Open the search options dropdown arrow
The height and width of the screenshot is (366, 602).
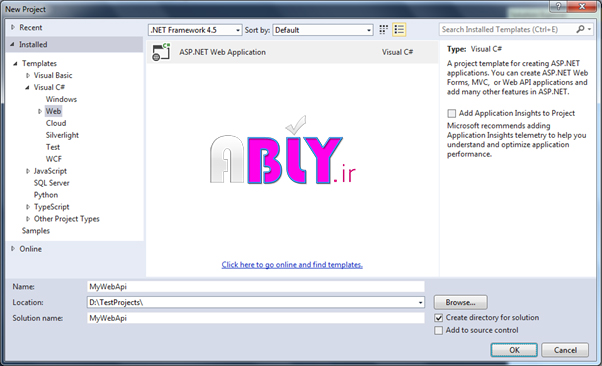[x=589, y=29]
